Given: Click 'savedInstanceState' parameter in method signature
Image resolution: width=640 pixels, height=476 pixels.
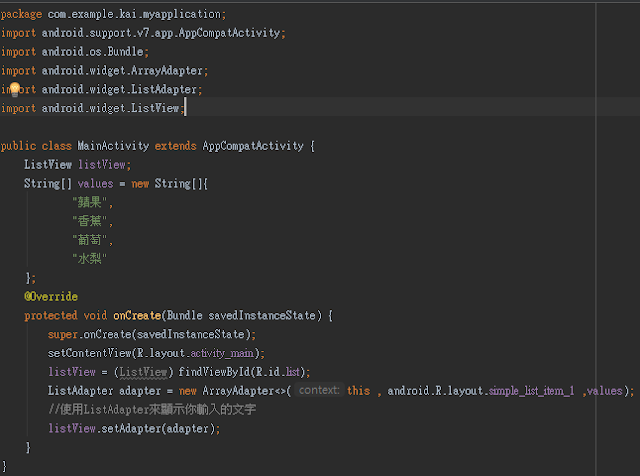Looking at the screenshot, I should click(x=262, y=316).
